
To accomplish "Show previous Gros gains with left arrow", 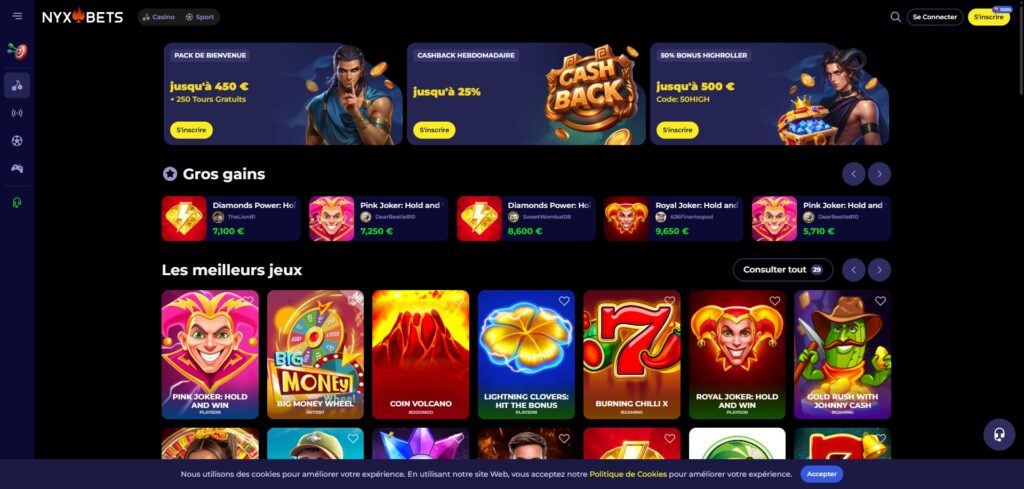I will tap(854, 174).
